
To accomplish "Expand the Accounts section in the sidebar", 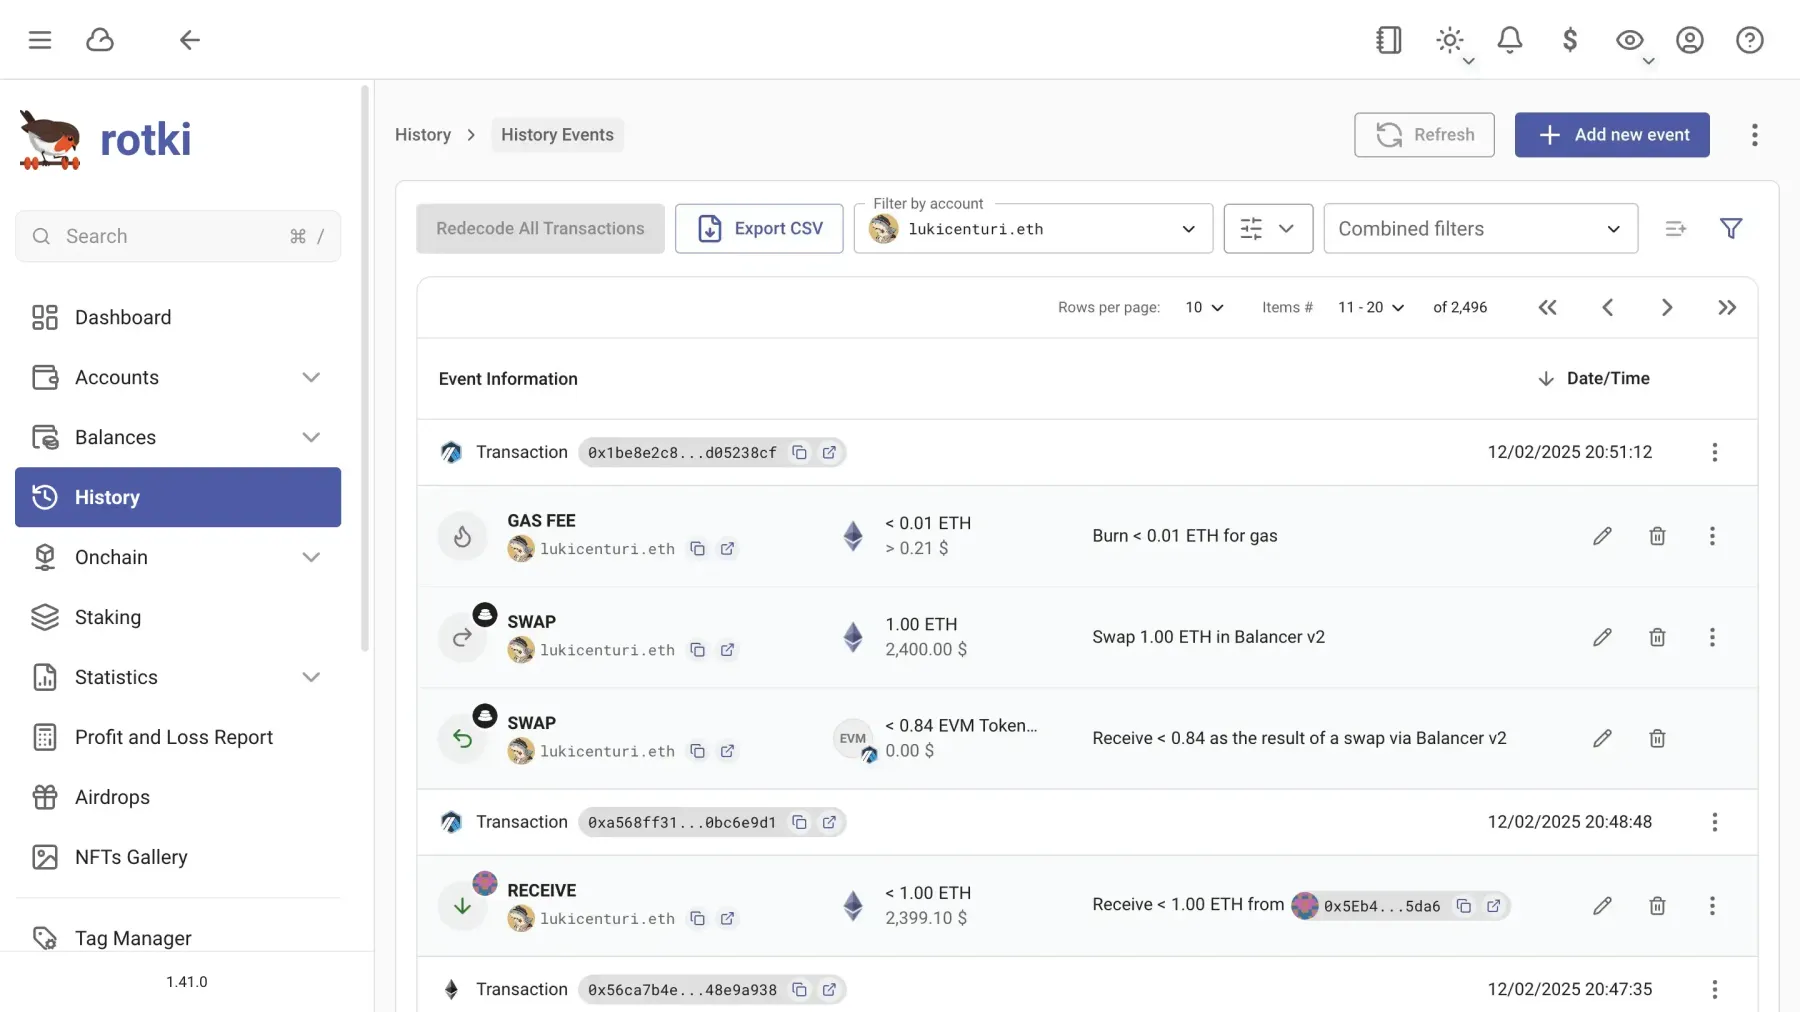I will point(311,377).
